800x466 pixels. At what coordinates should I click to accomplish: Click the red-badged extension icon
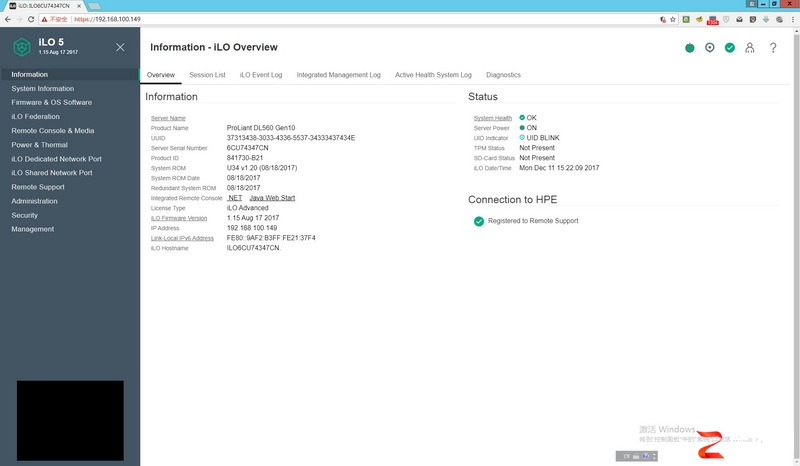coord(712,20)
